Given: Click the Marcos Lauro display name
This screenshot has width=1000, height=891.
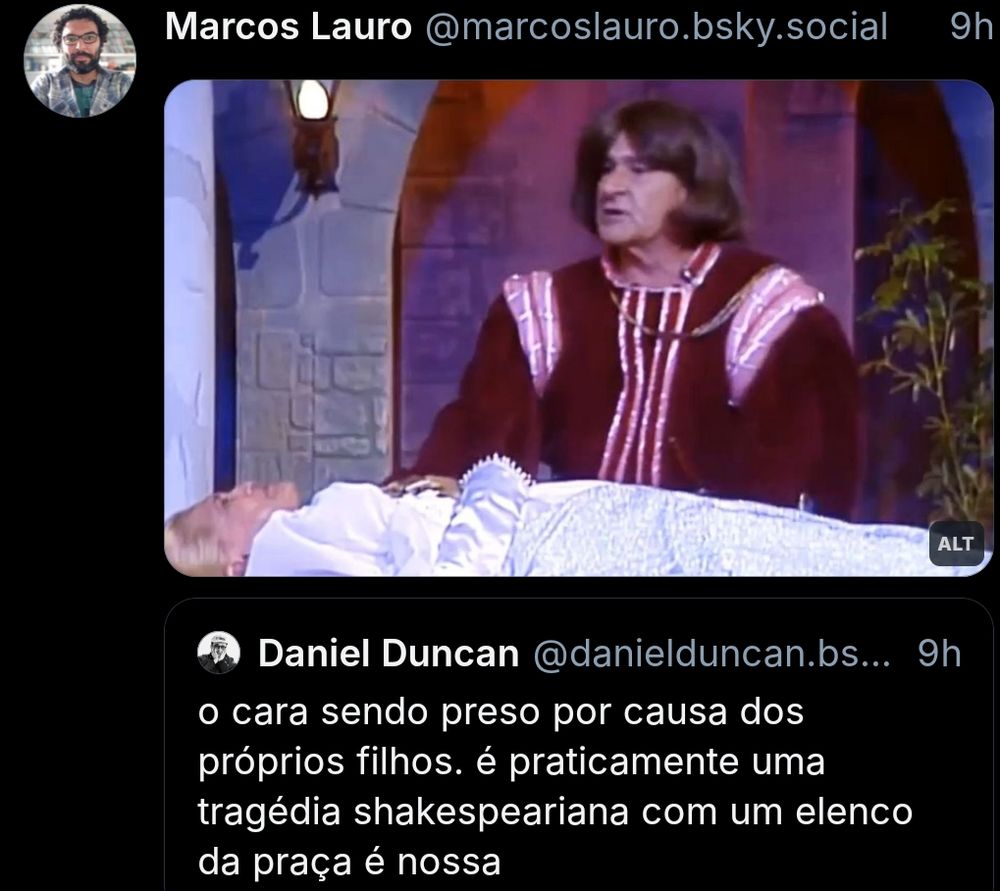Looking at the screenshot, I should click(288, 27).
